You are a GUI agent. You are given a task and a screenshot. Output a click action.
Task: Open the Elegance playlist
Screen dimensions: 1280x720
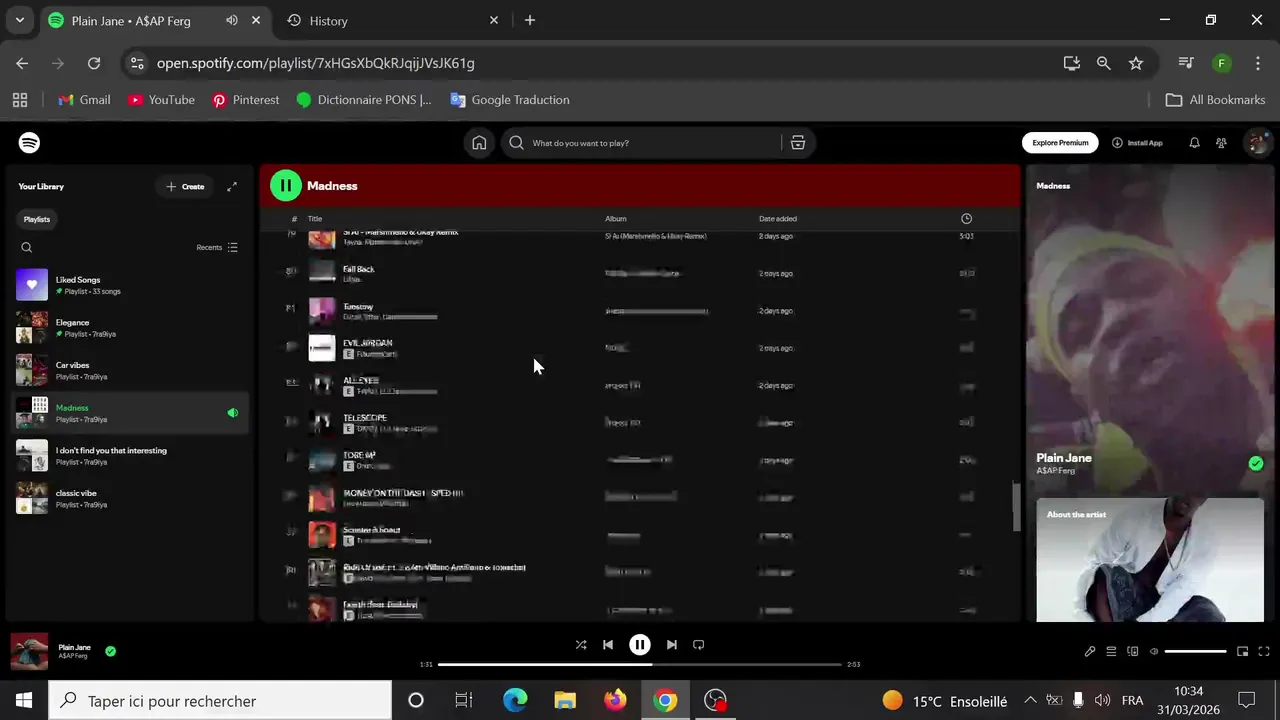pos(130,328)
